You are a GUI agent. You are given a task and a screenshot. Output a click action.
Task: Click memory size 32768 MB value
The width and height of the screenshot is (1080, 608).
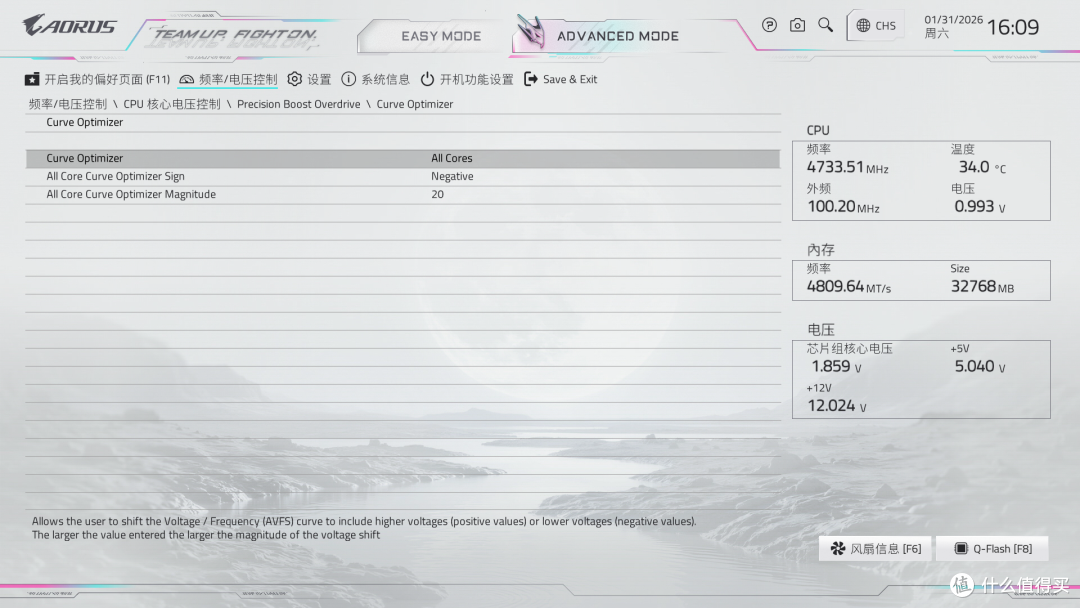coord(982,286)
